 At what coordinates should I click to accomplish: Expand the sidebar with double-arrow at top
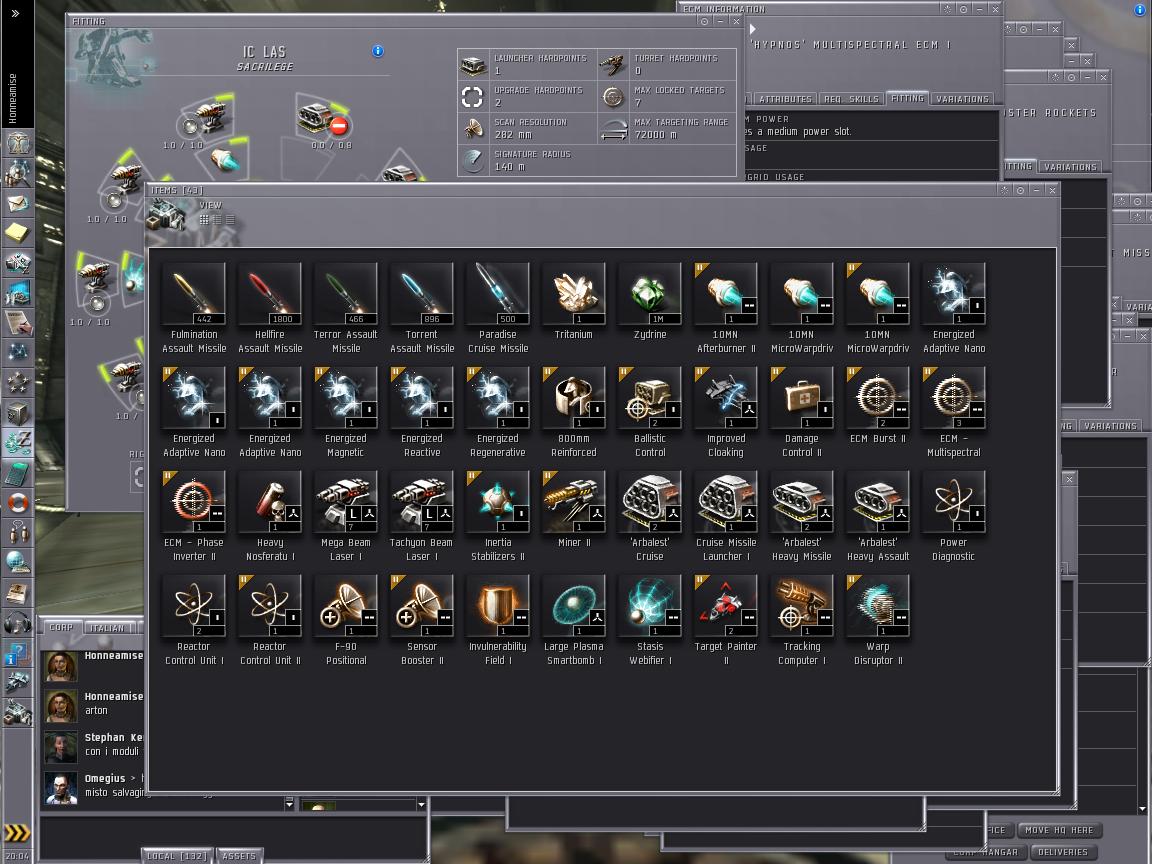click(15, 13)
